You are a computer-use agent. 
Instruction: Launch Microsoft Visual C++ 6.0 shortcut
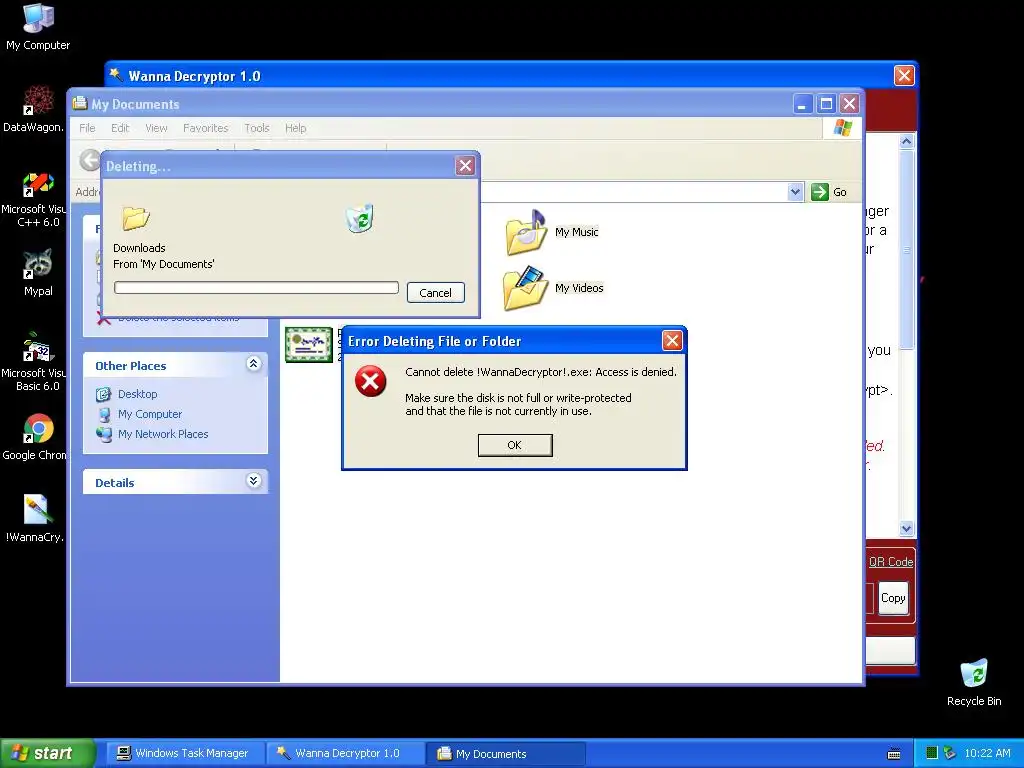[x=36, y=199]
